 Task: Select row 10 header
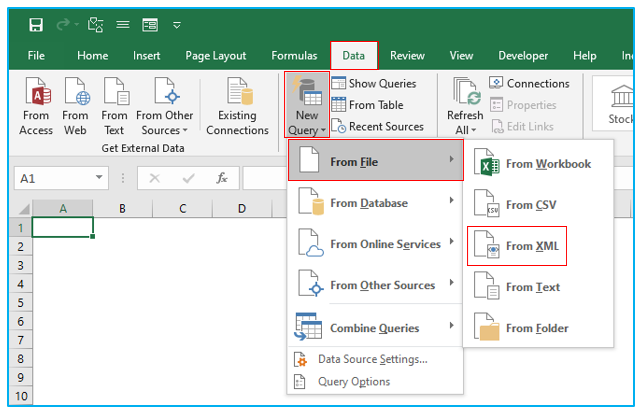point(21,396)
